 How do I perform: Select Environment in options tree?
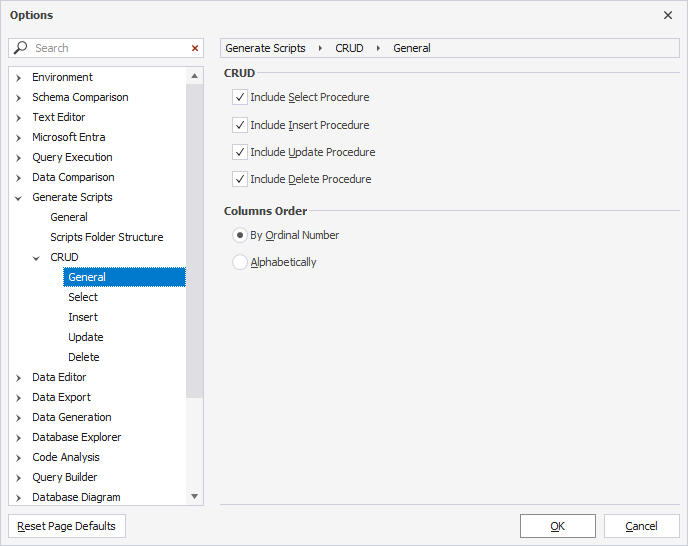tap(62, 77)
